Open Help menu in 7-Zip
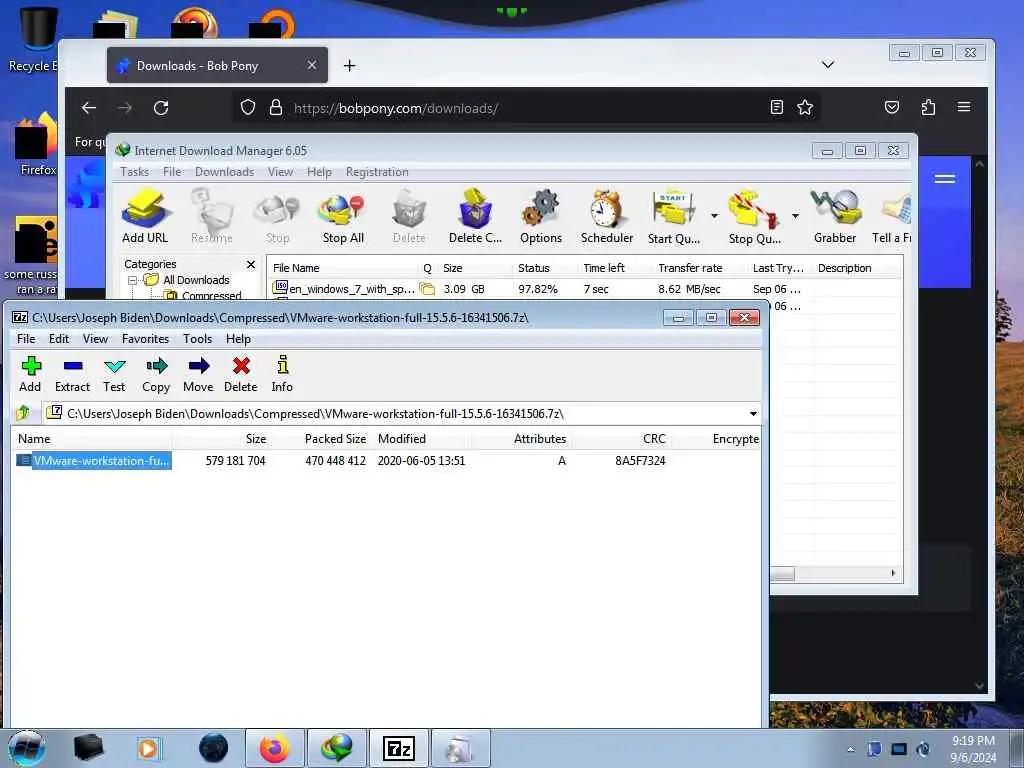Viewport: 1024px width, 768px height. pyautogui.click(x=238, y=338)
